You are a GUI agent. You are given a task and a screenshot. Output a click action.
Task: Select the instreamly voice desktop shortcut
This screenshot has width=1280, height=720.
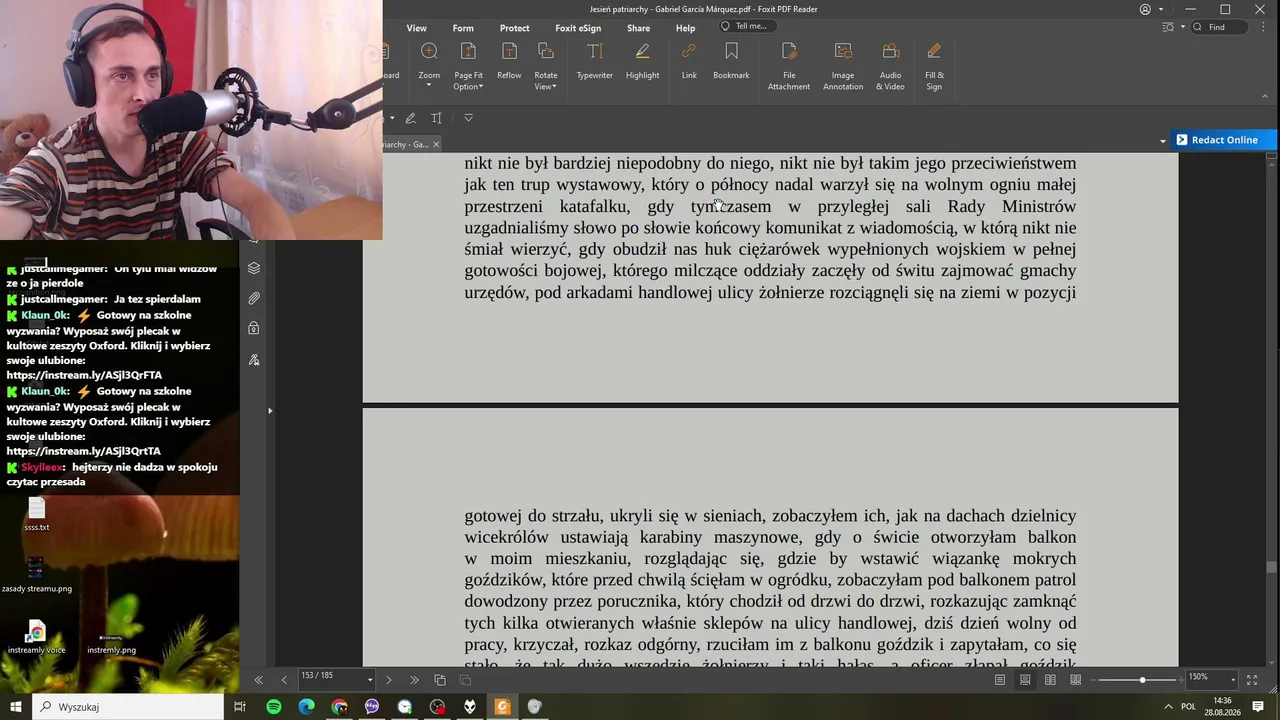coord(37,637)
